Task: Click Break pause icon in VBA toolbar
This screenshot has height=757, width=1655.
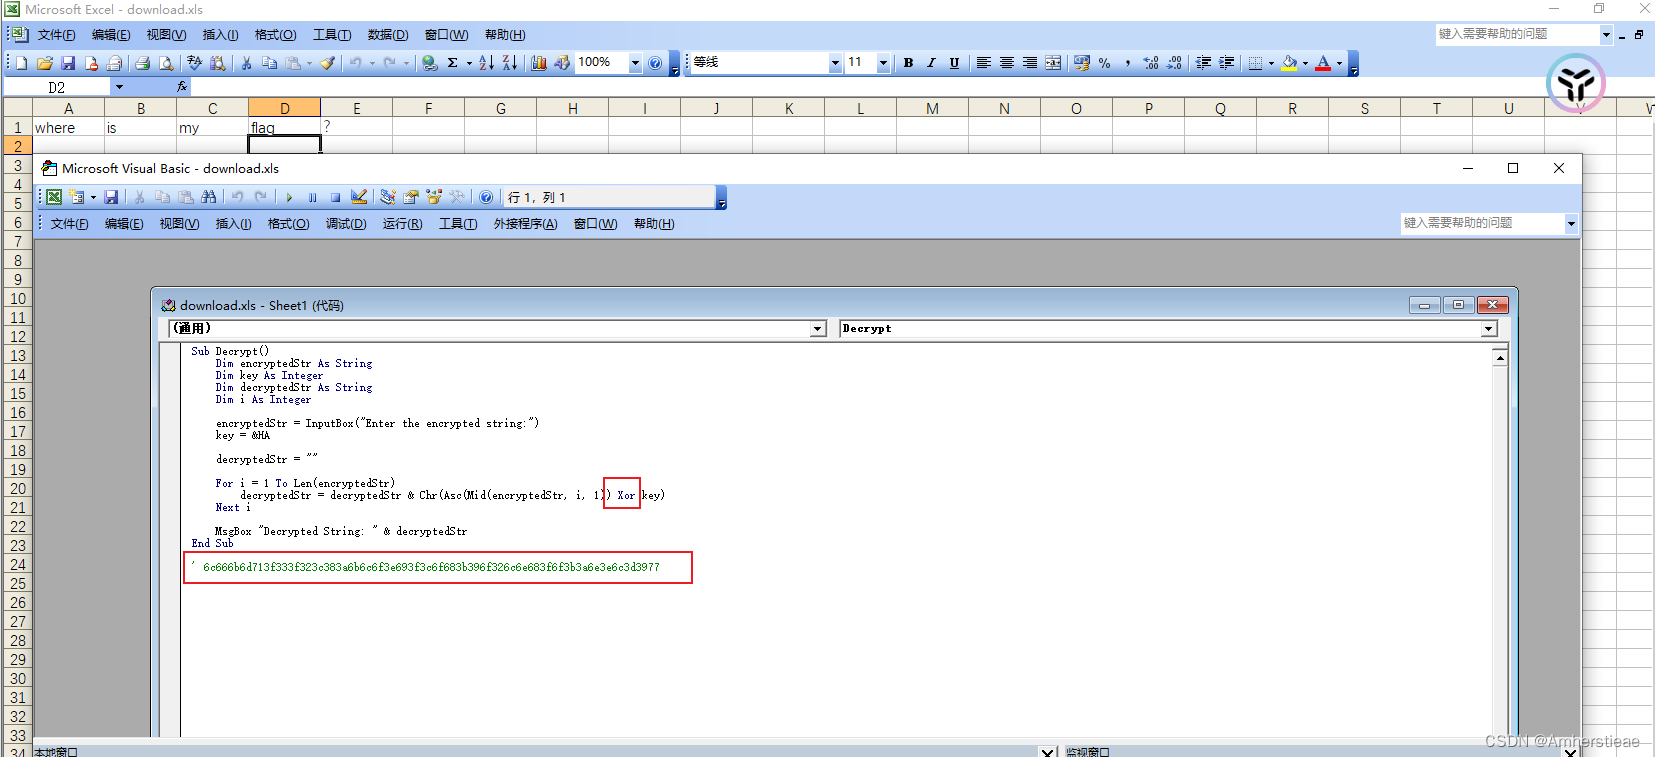Action: tap(312, 198)
